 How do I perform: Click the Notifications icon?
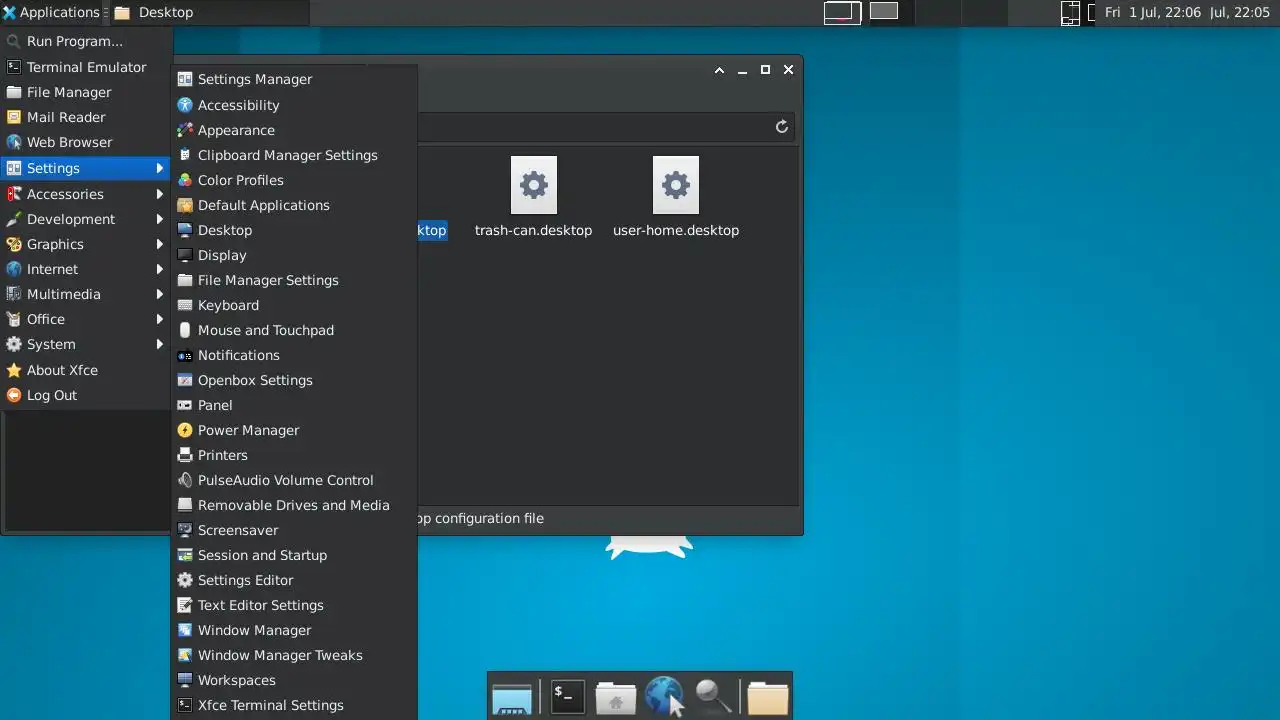coord(184,355)
